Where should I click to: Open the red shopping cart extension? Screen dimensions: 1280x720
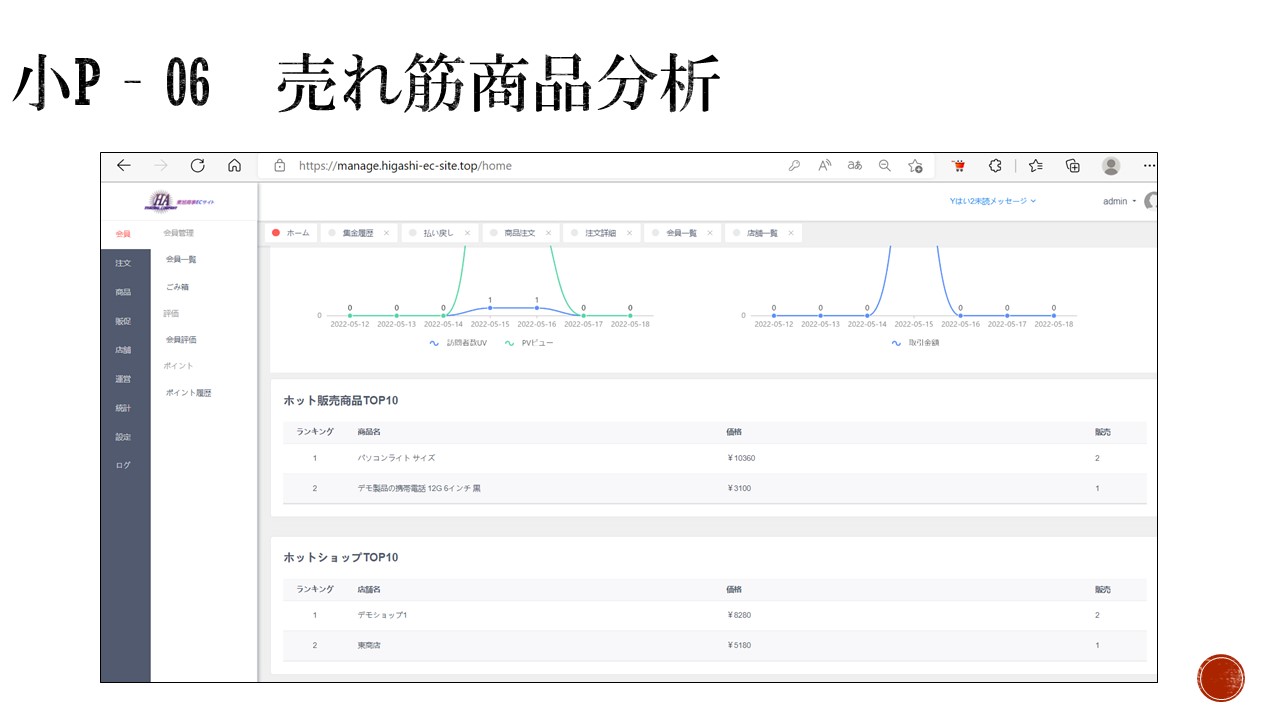958,166
